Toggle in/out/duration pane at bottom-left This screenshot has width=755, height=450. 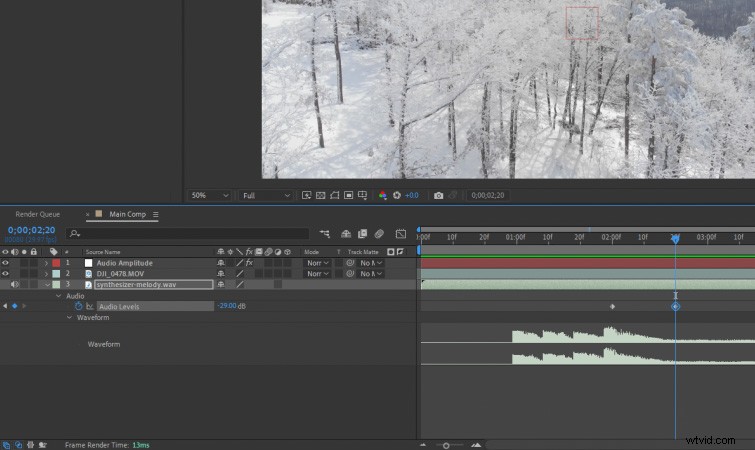pyautogui.click(x=30, y=445)
